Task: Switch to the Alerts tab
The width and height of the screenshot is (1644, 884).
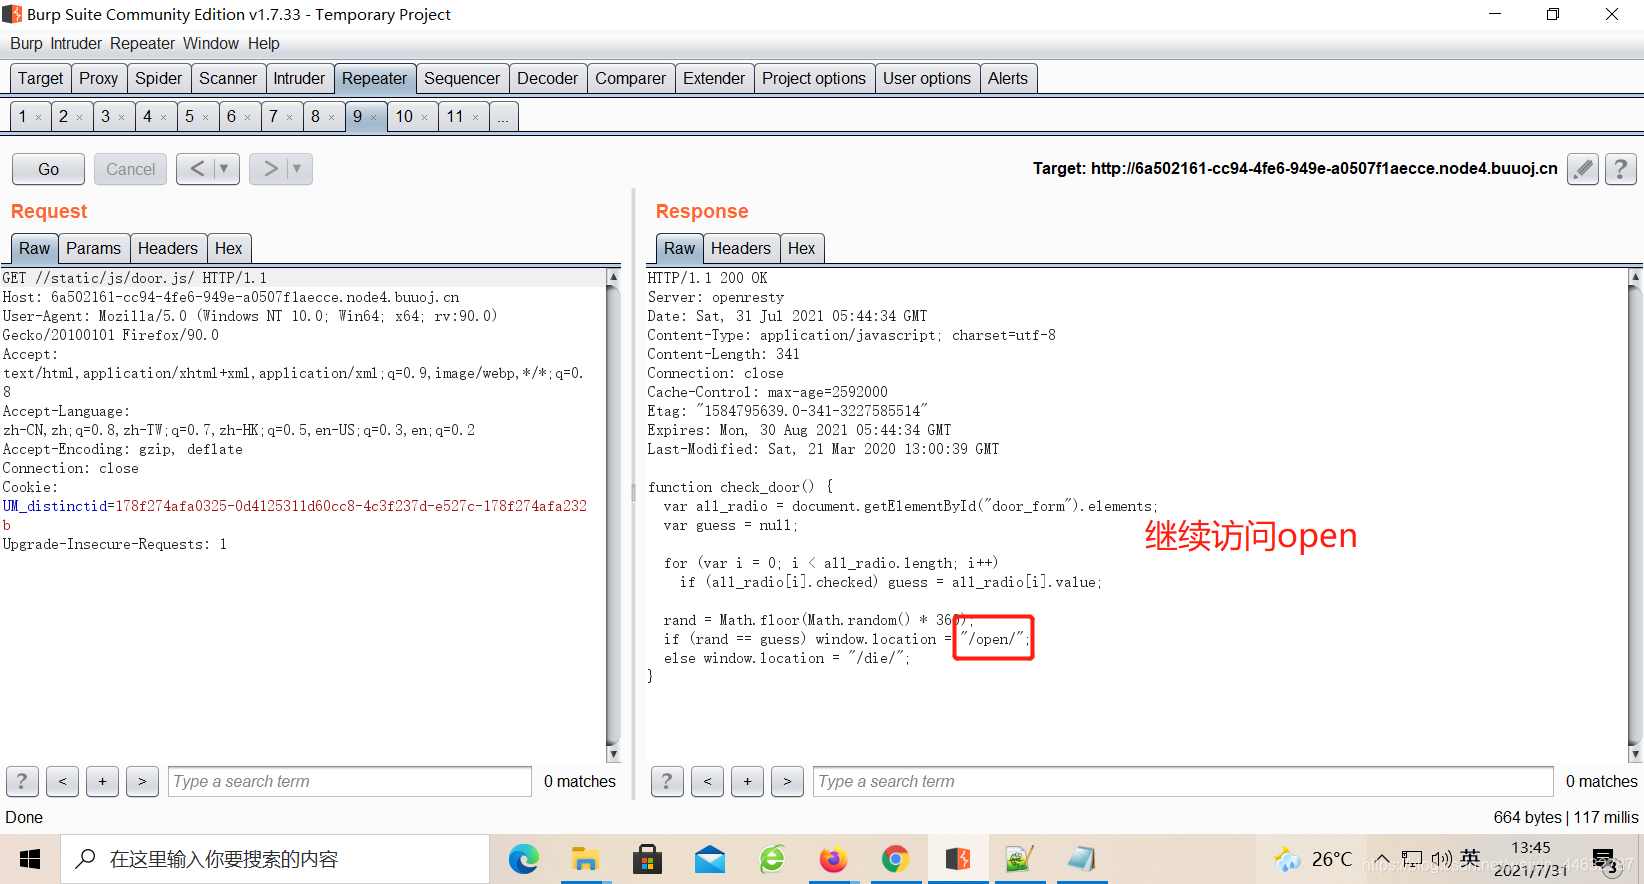Action: point(1008,78)
